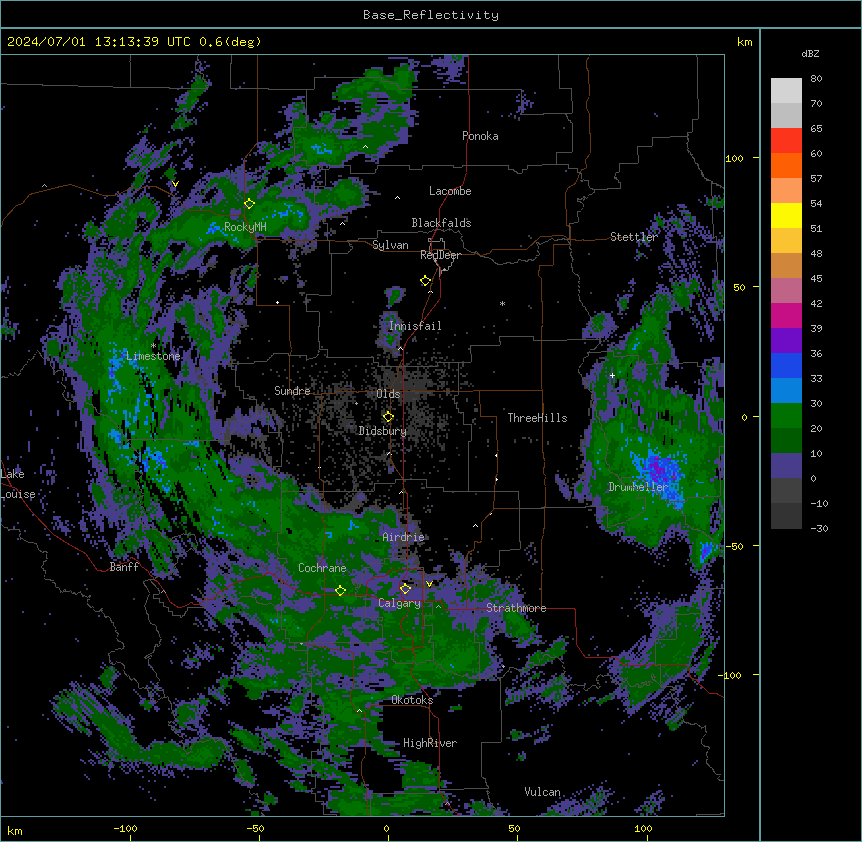Click the Base_Reflectivity title text
Viewport: 862px width, 842px height.
(431, 15)
